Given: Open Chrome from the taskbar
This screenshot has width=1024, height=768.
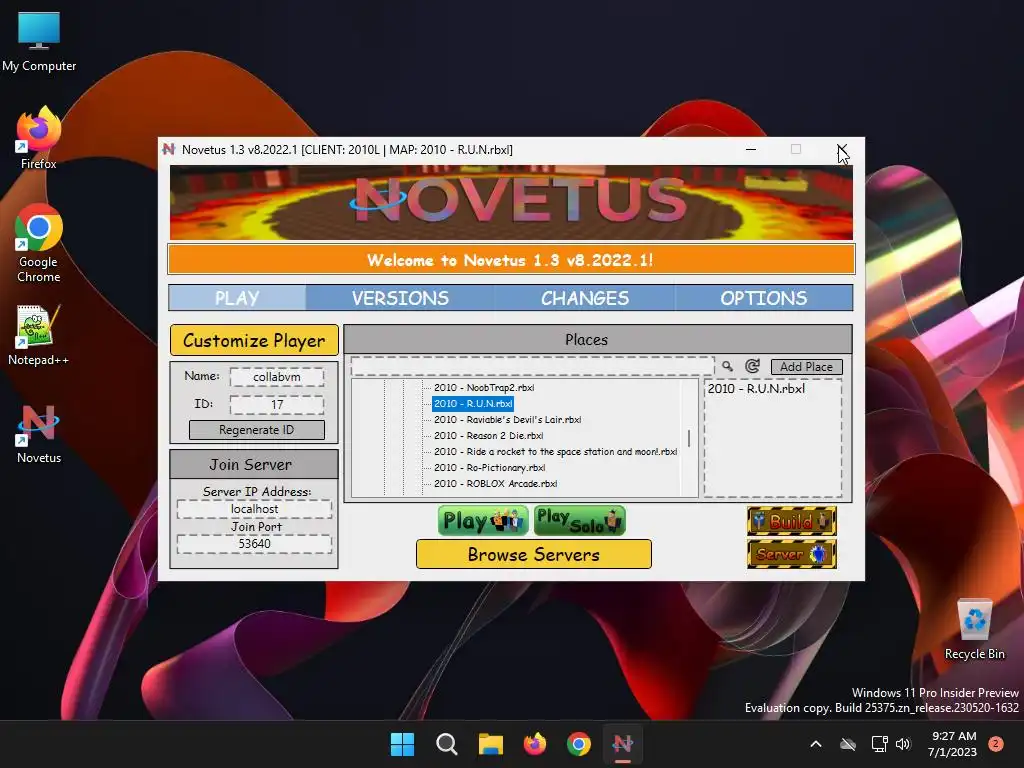Looking at the screenshot, I should (579, 744).
